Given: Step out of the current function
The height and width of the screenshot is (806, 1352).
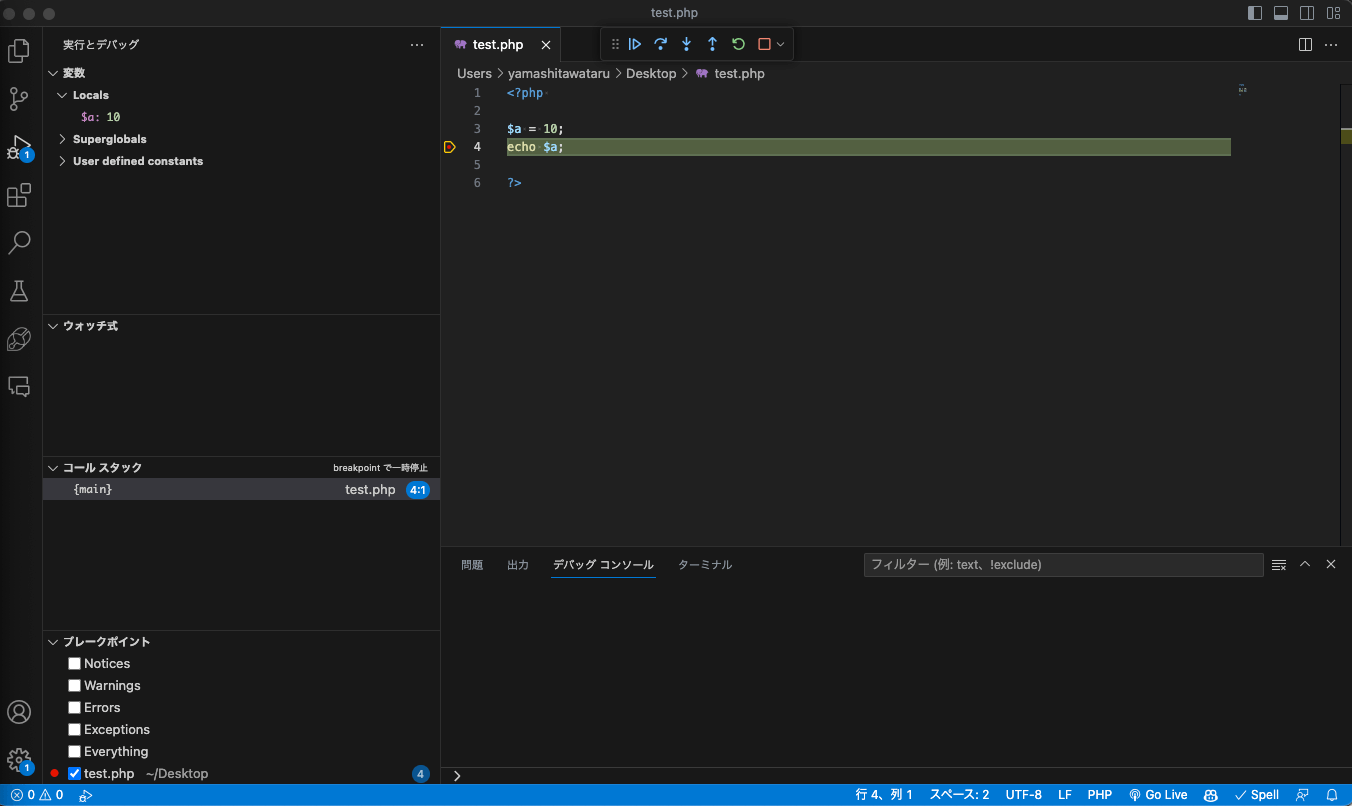Looking at the screenshot, I should 712,44.
